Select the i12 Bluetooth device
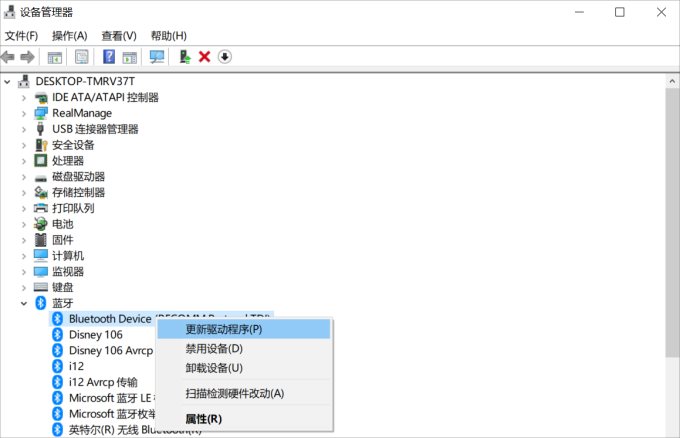The image size is (680, 438). 76,366
